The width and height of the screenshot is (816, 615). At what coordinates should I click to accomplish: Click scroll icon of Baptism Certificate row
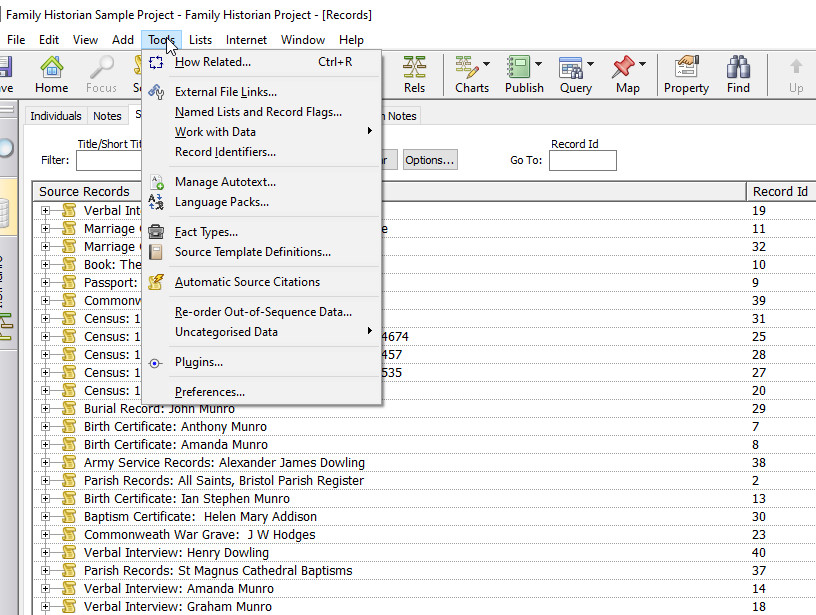(x=69, y=517)
